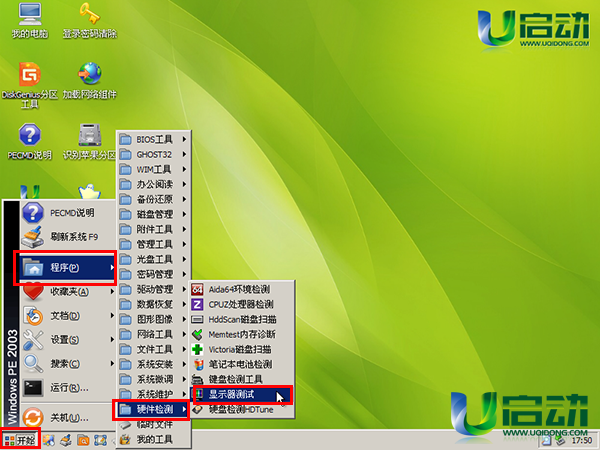Open the 网络工具 folder entry
600x450 pixels.
(x=153, y=334)
